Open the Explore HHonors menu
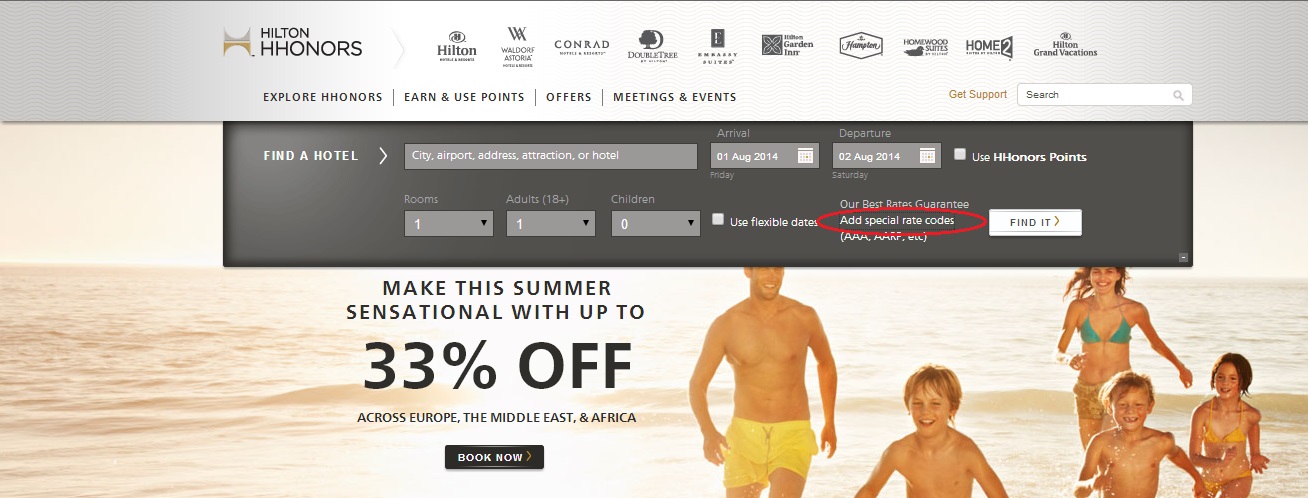 [323, 97]
